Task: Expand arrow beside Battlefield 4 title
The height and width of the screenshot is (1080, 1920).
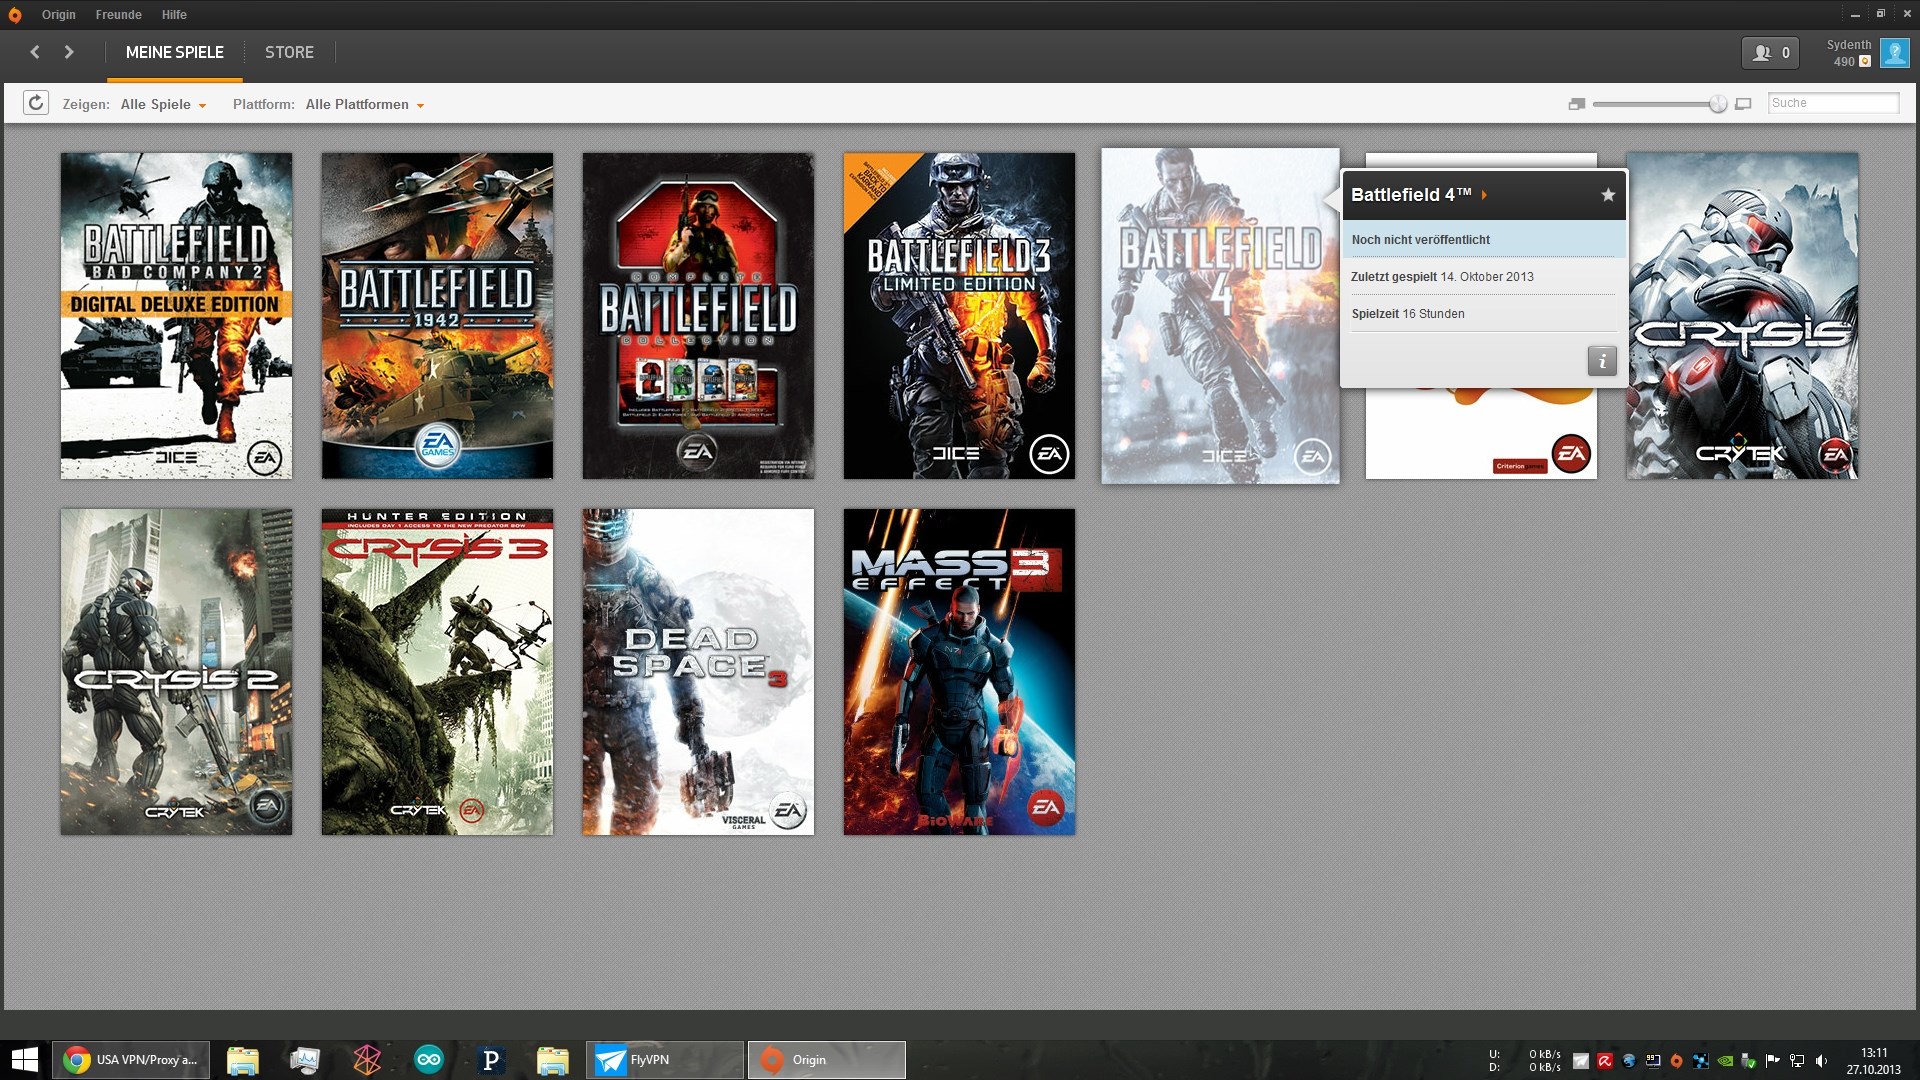Action: click(x=1484, y=195)
